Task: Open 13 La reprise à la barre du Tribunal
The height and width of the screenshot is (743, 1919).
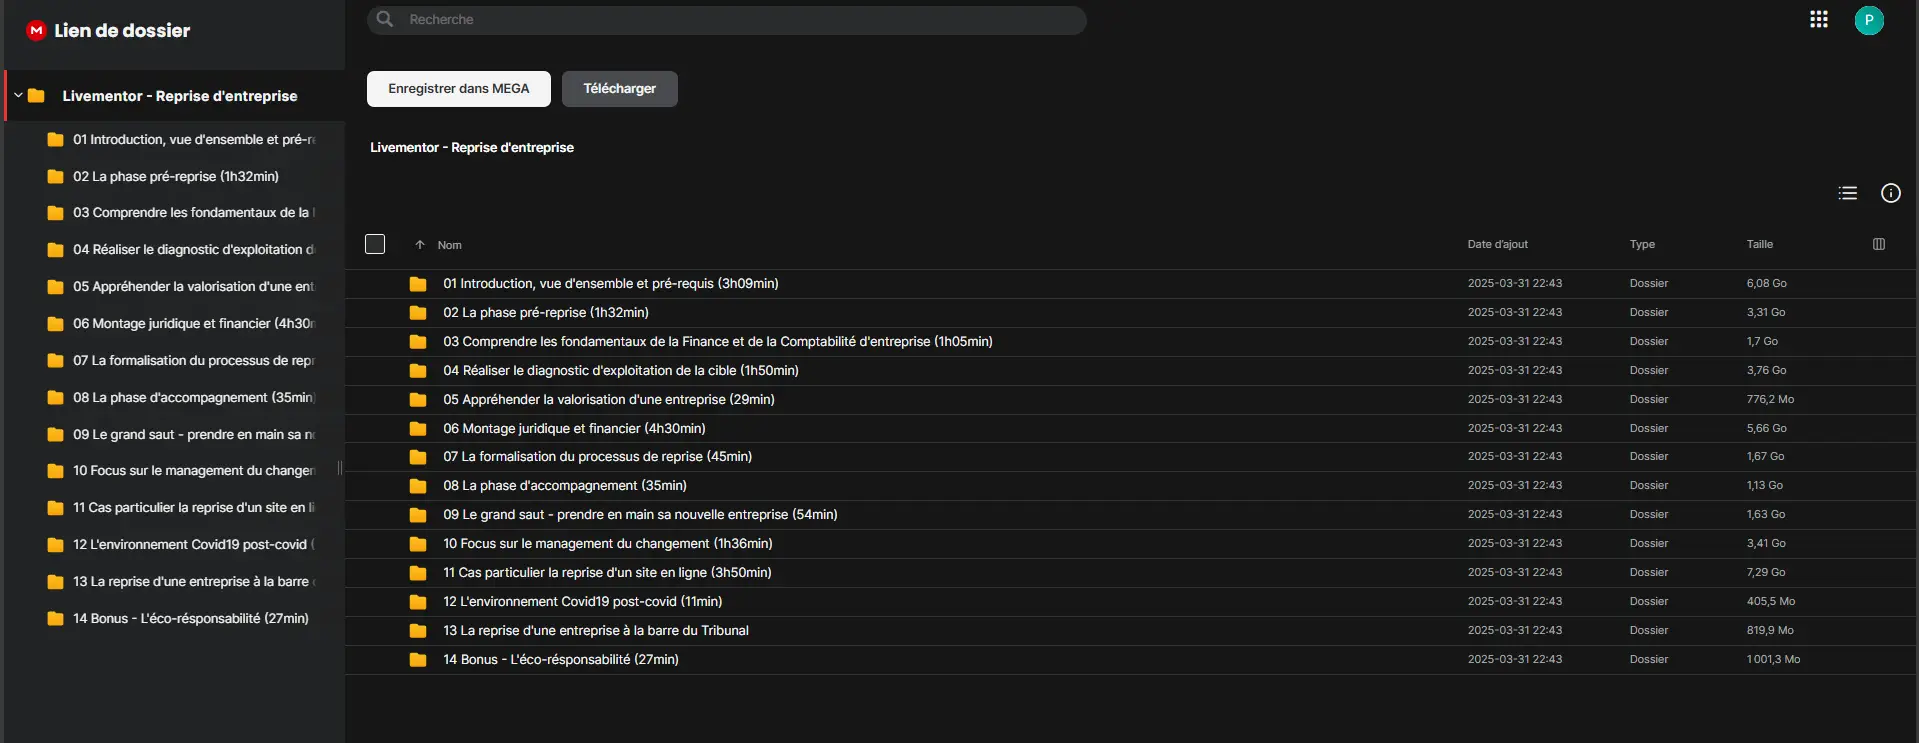Action: pyautogui.click(x=596, y=631)
